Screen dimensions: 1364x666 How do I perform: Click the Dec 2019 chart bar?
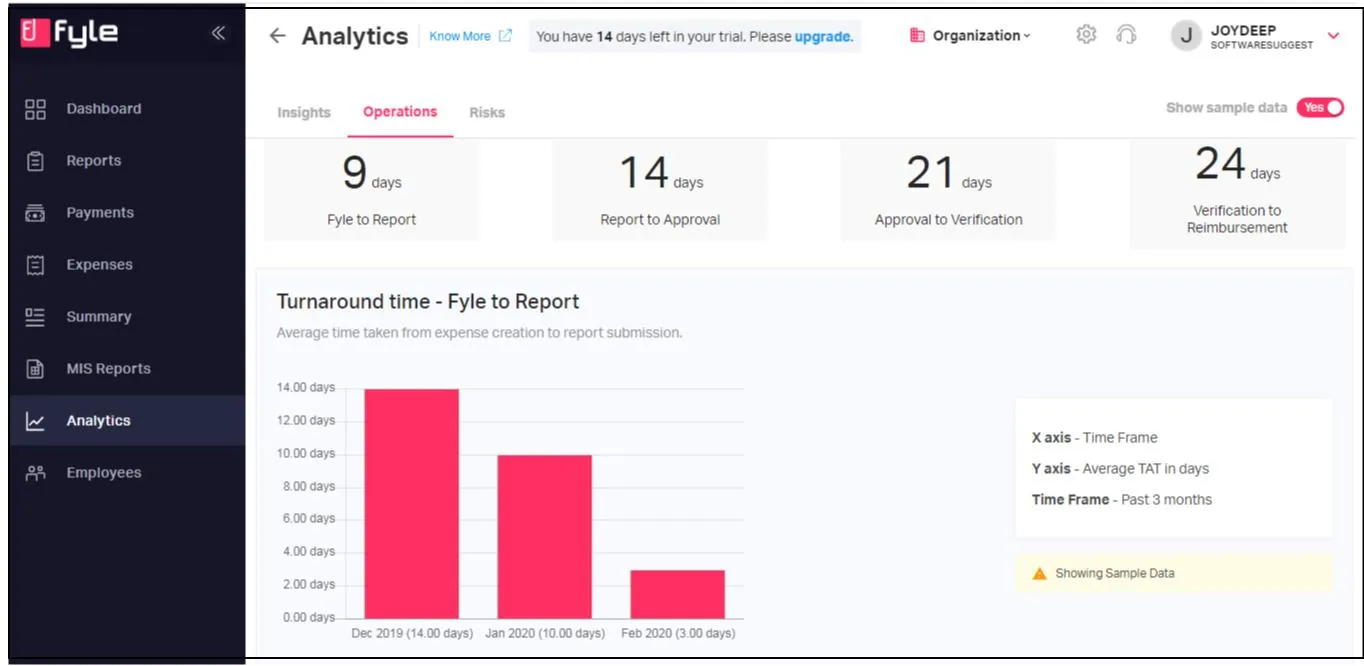click(x=411, y=503)
